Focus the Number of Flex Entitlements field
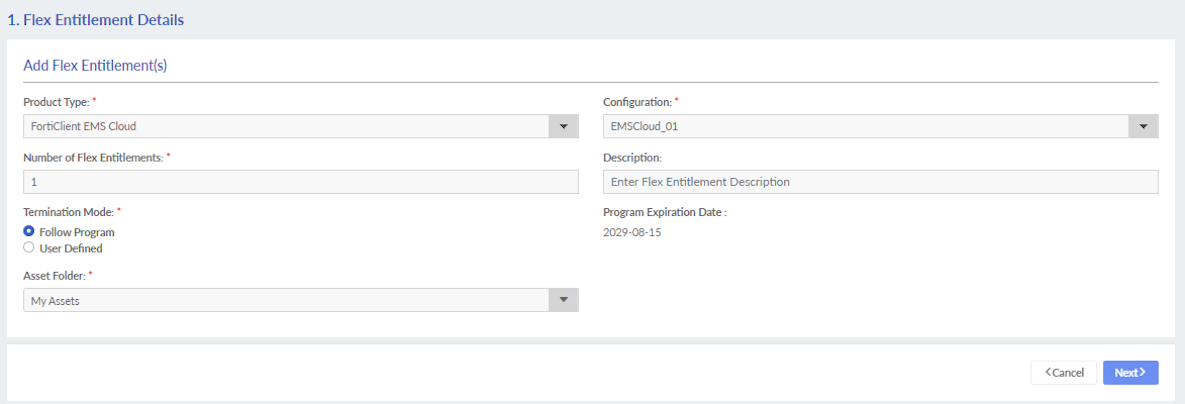The width and height of the screenshot is (1185, 404). pos(300,182)
